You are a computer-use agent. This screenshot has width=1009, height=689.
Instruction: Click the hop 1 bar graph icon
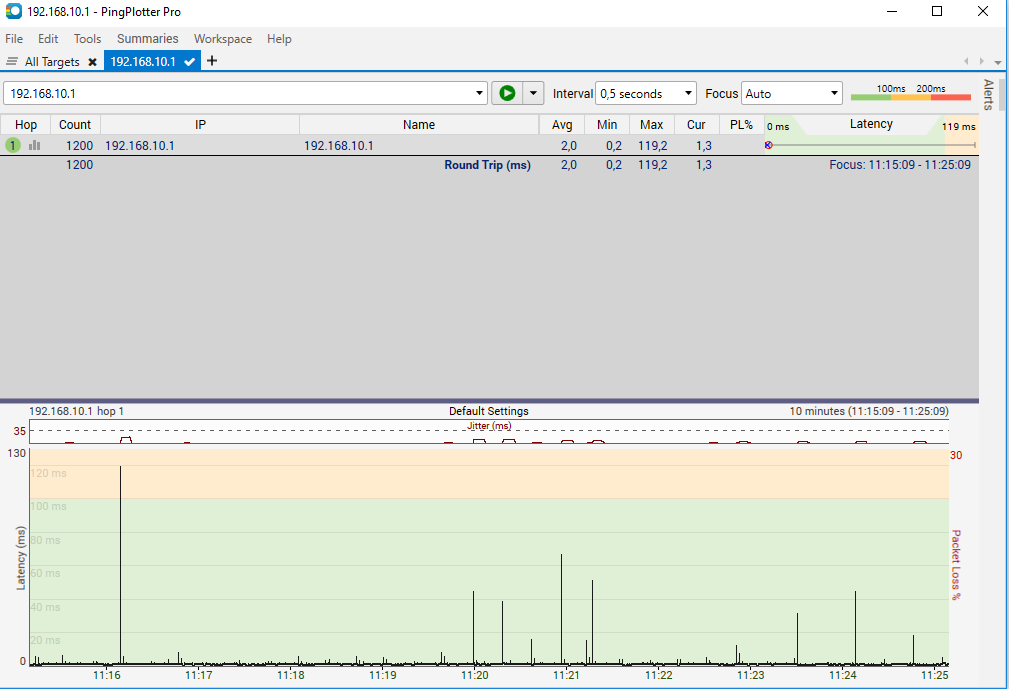click(35, 145)
